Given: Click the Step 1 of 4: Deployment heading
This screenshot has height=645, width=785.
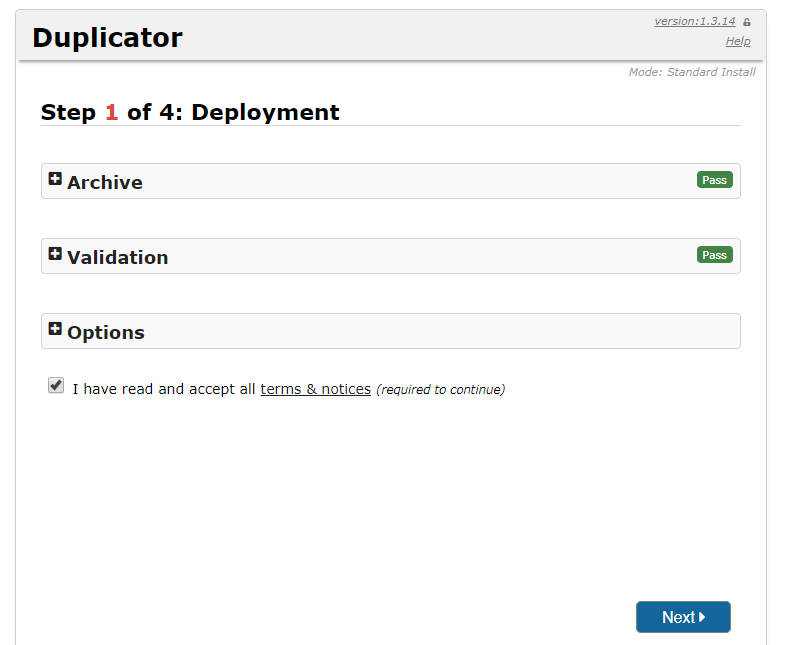Looking at the screenshot, I should coord(190,112).
